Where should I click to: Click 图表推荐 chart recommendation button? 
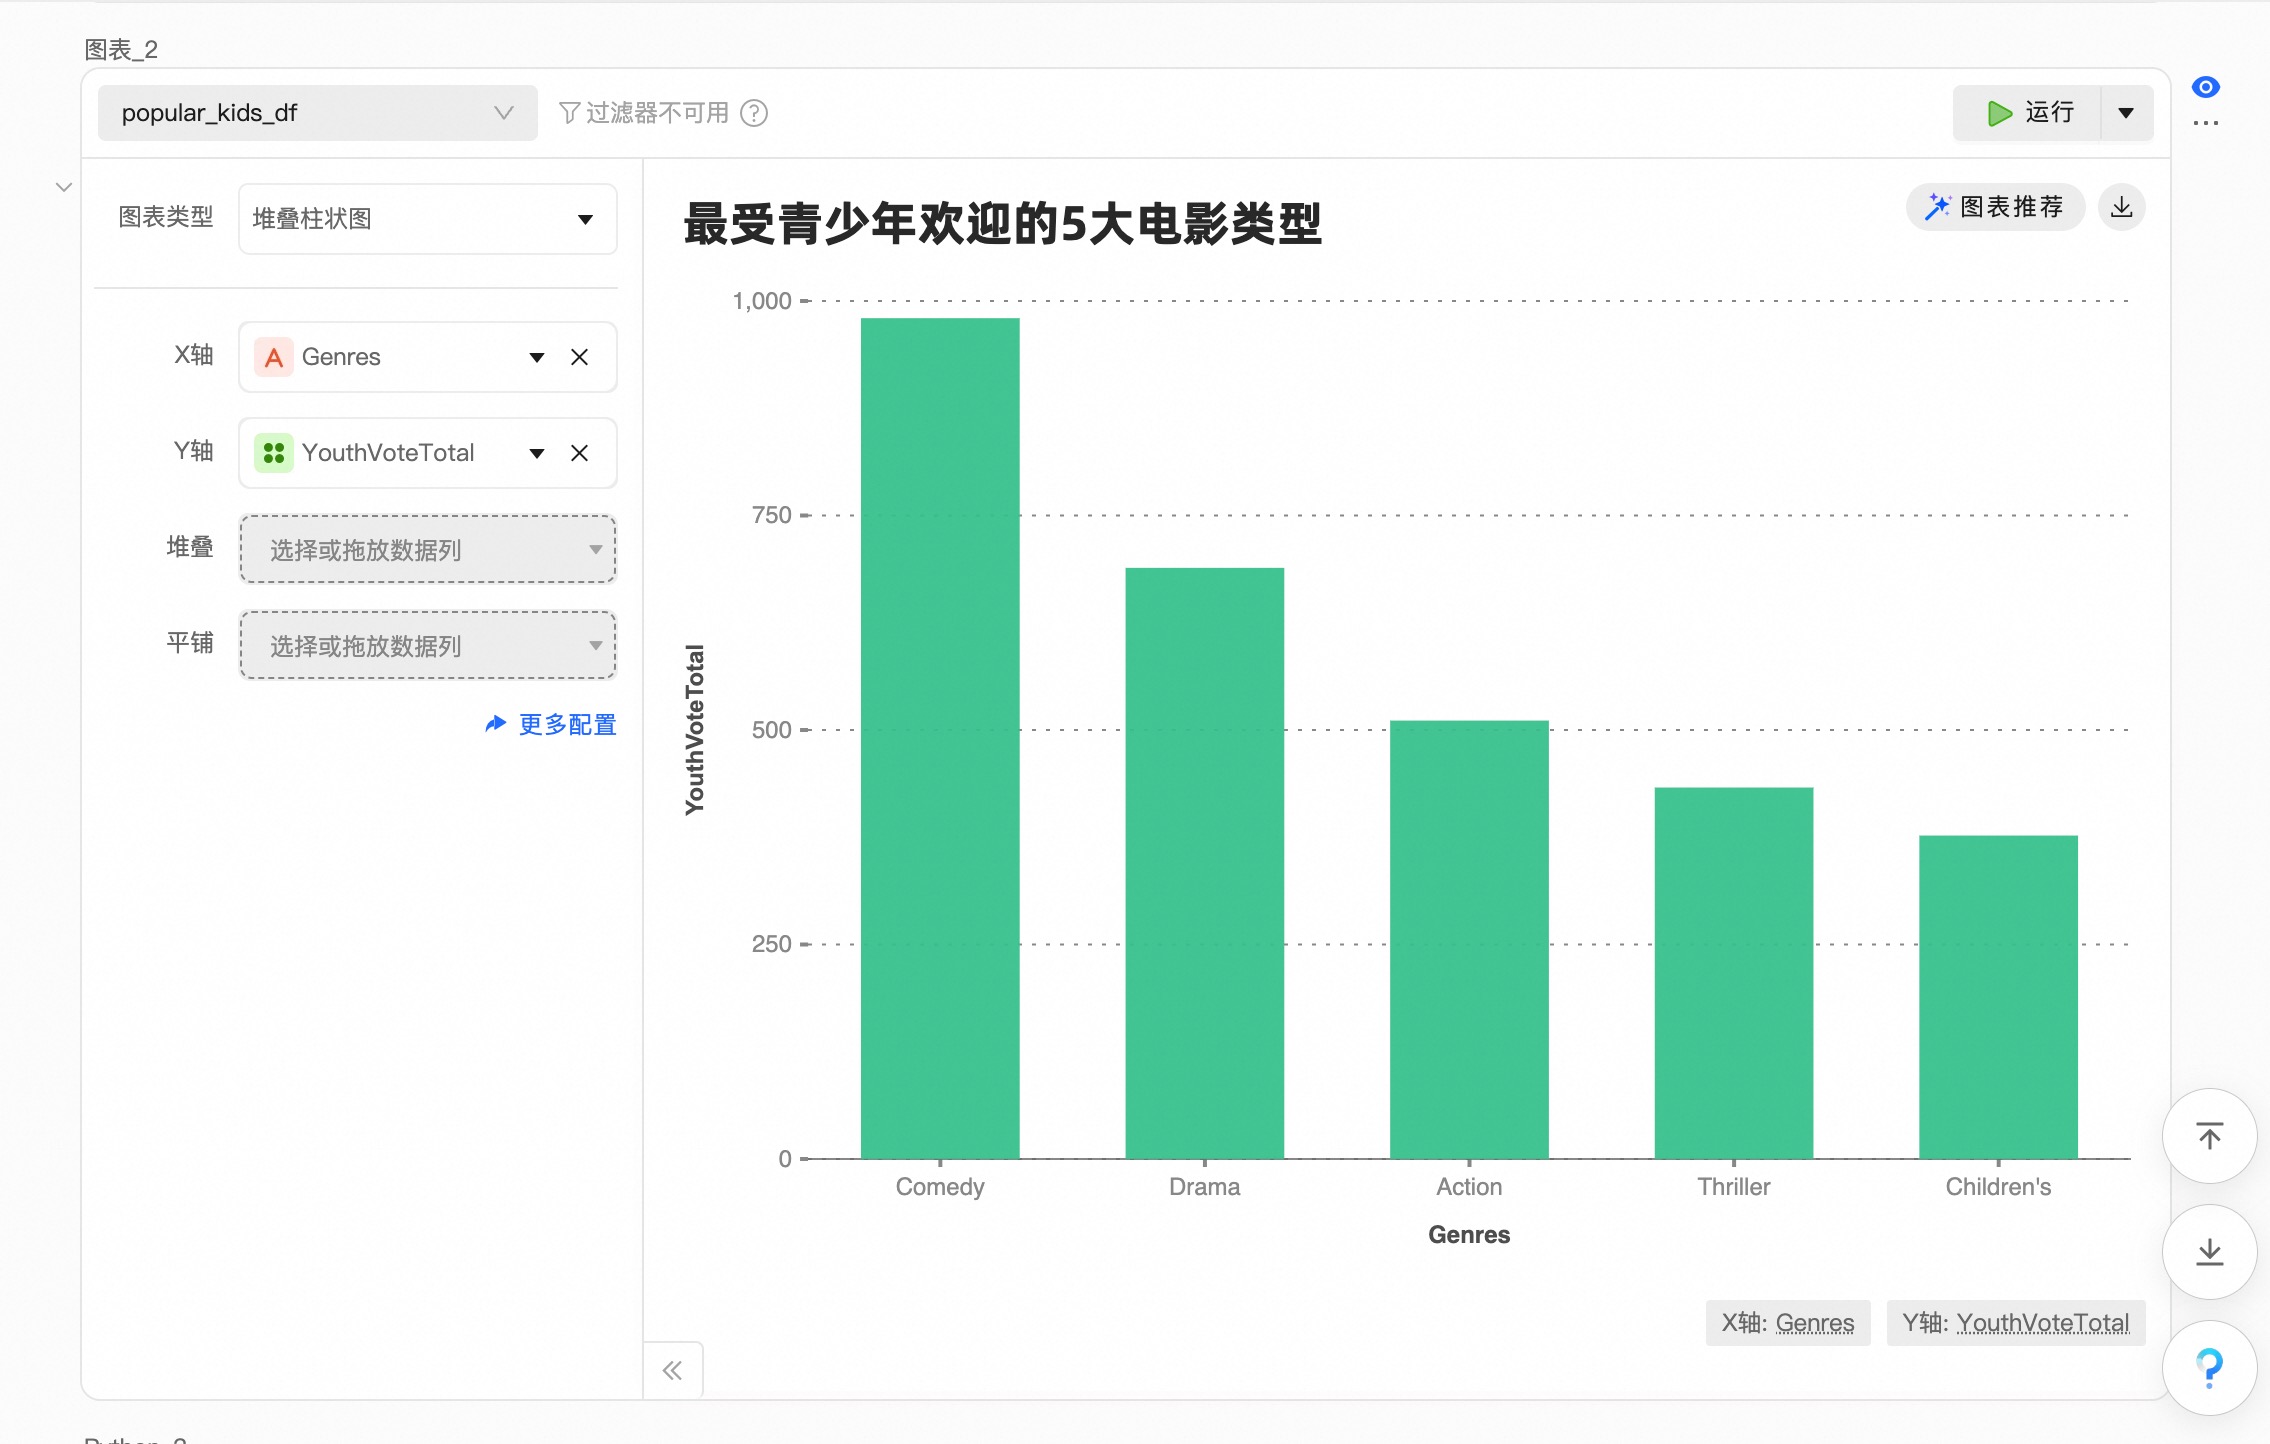click(x=1994, y=207)
